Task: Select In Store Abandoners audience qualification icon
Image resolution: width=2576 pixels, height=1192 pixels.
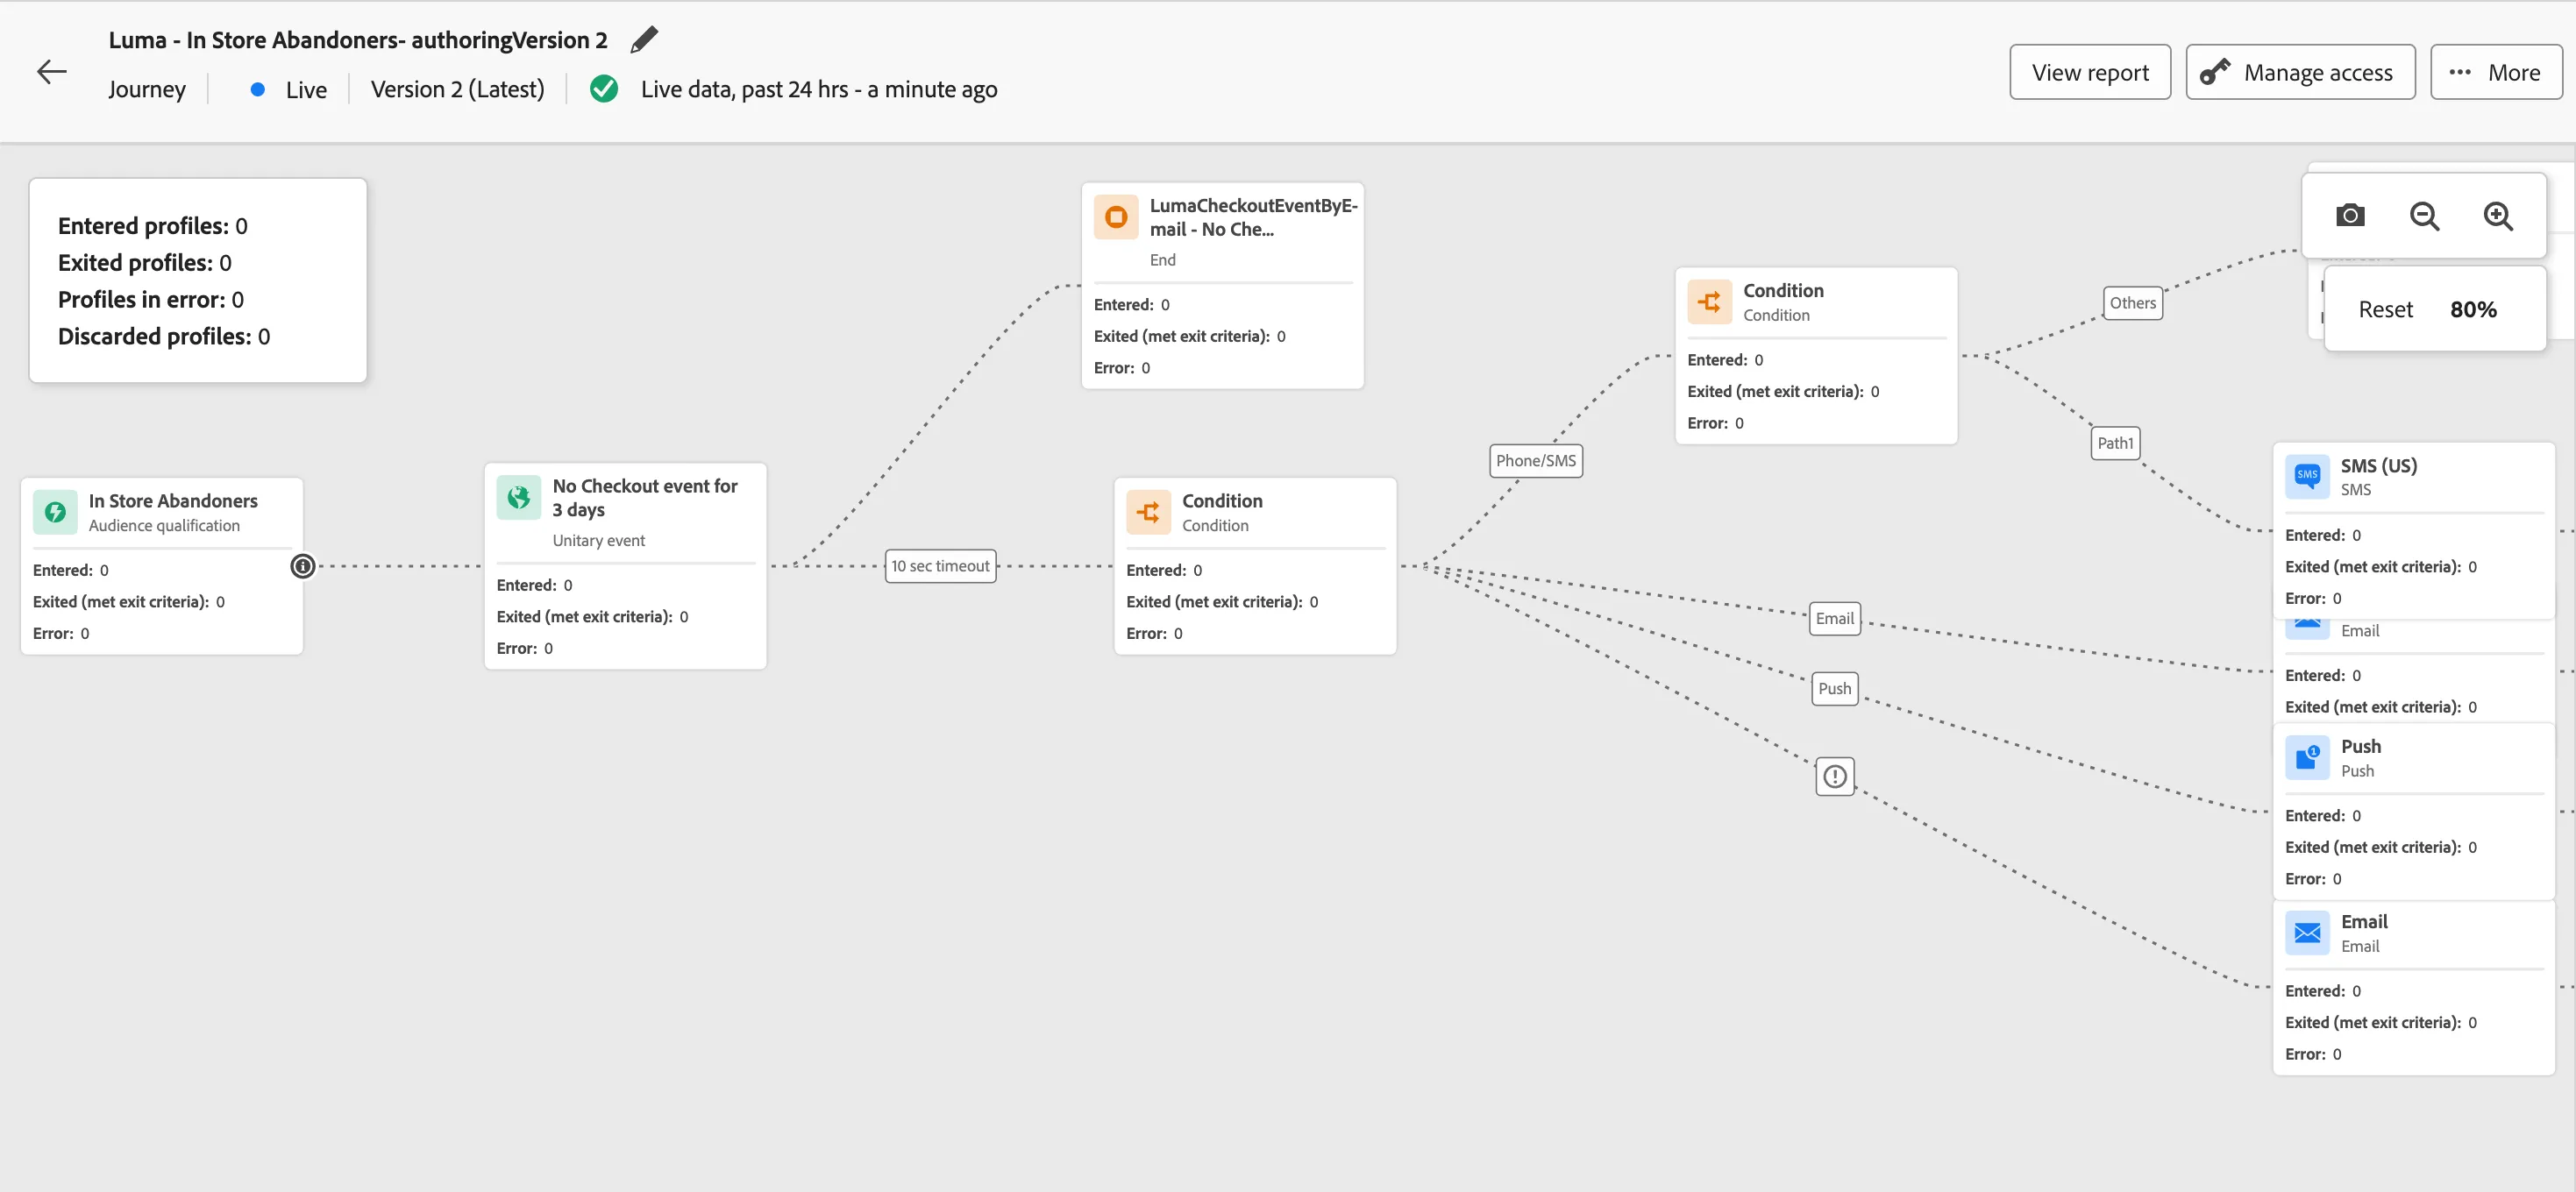Action: 55,512
